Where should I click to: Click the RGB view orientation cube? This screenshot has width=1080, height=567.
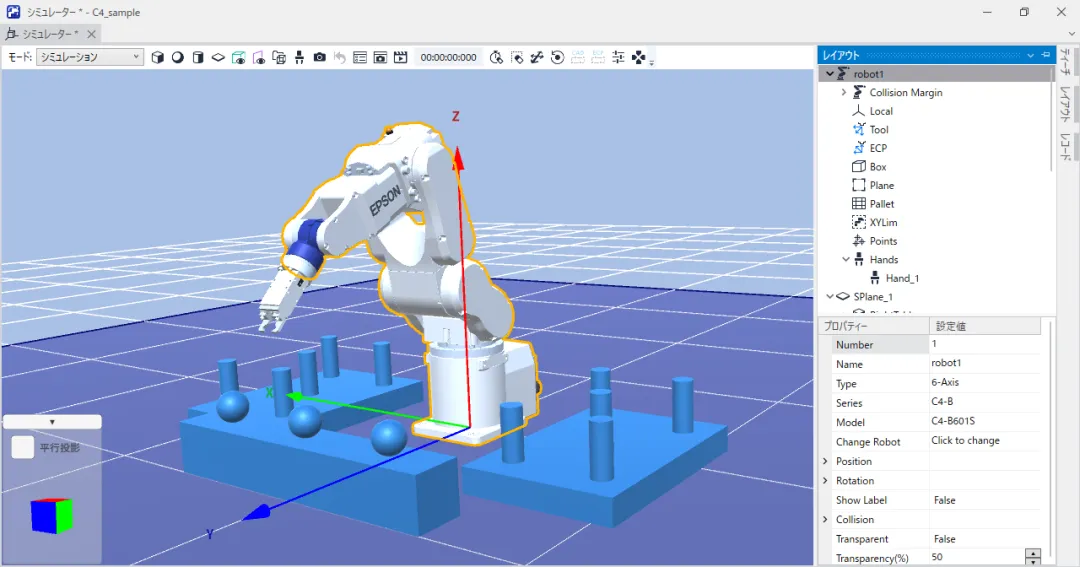51,516
